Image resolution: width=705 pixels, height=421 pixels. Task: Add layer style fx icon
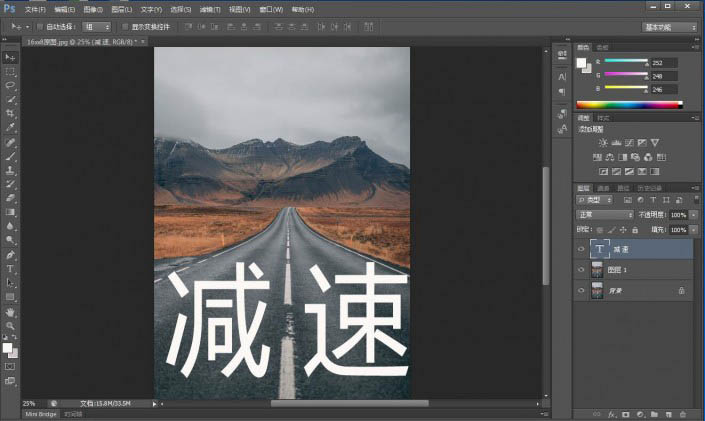(x=611, y=414)
